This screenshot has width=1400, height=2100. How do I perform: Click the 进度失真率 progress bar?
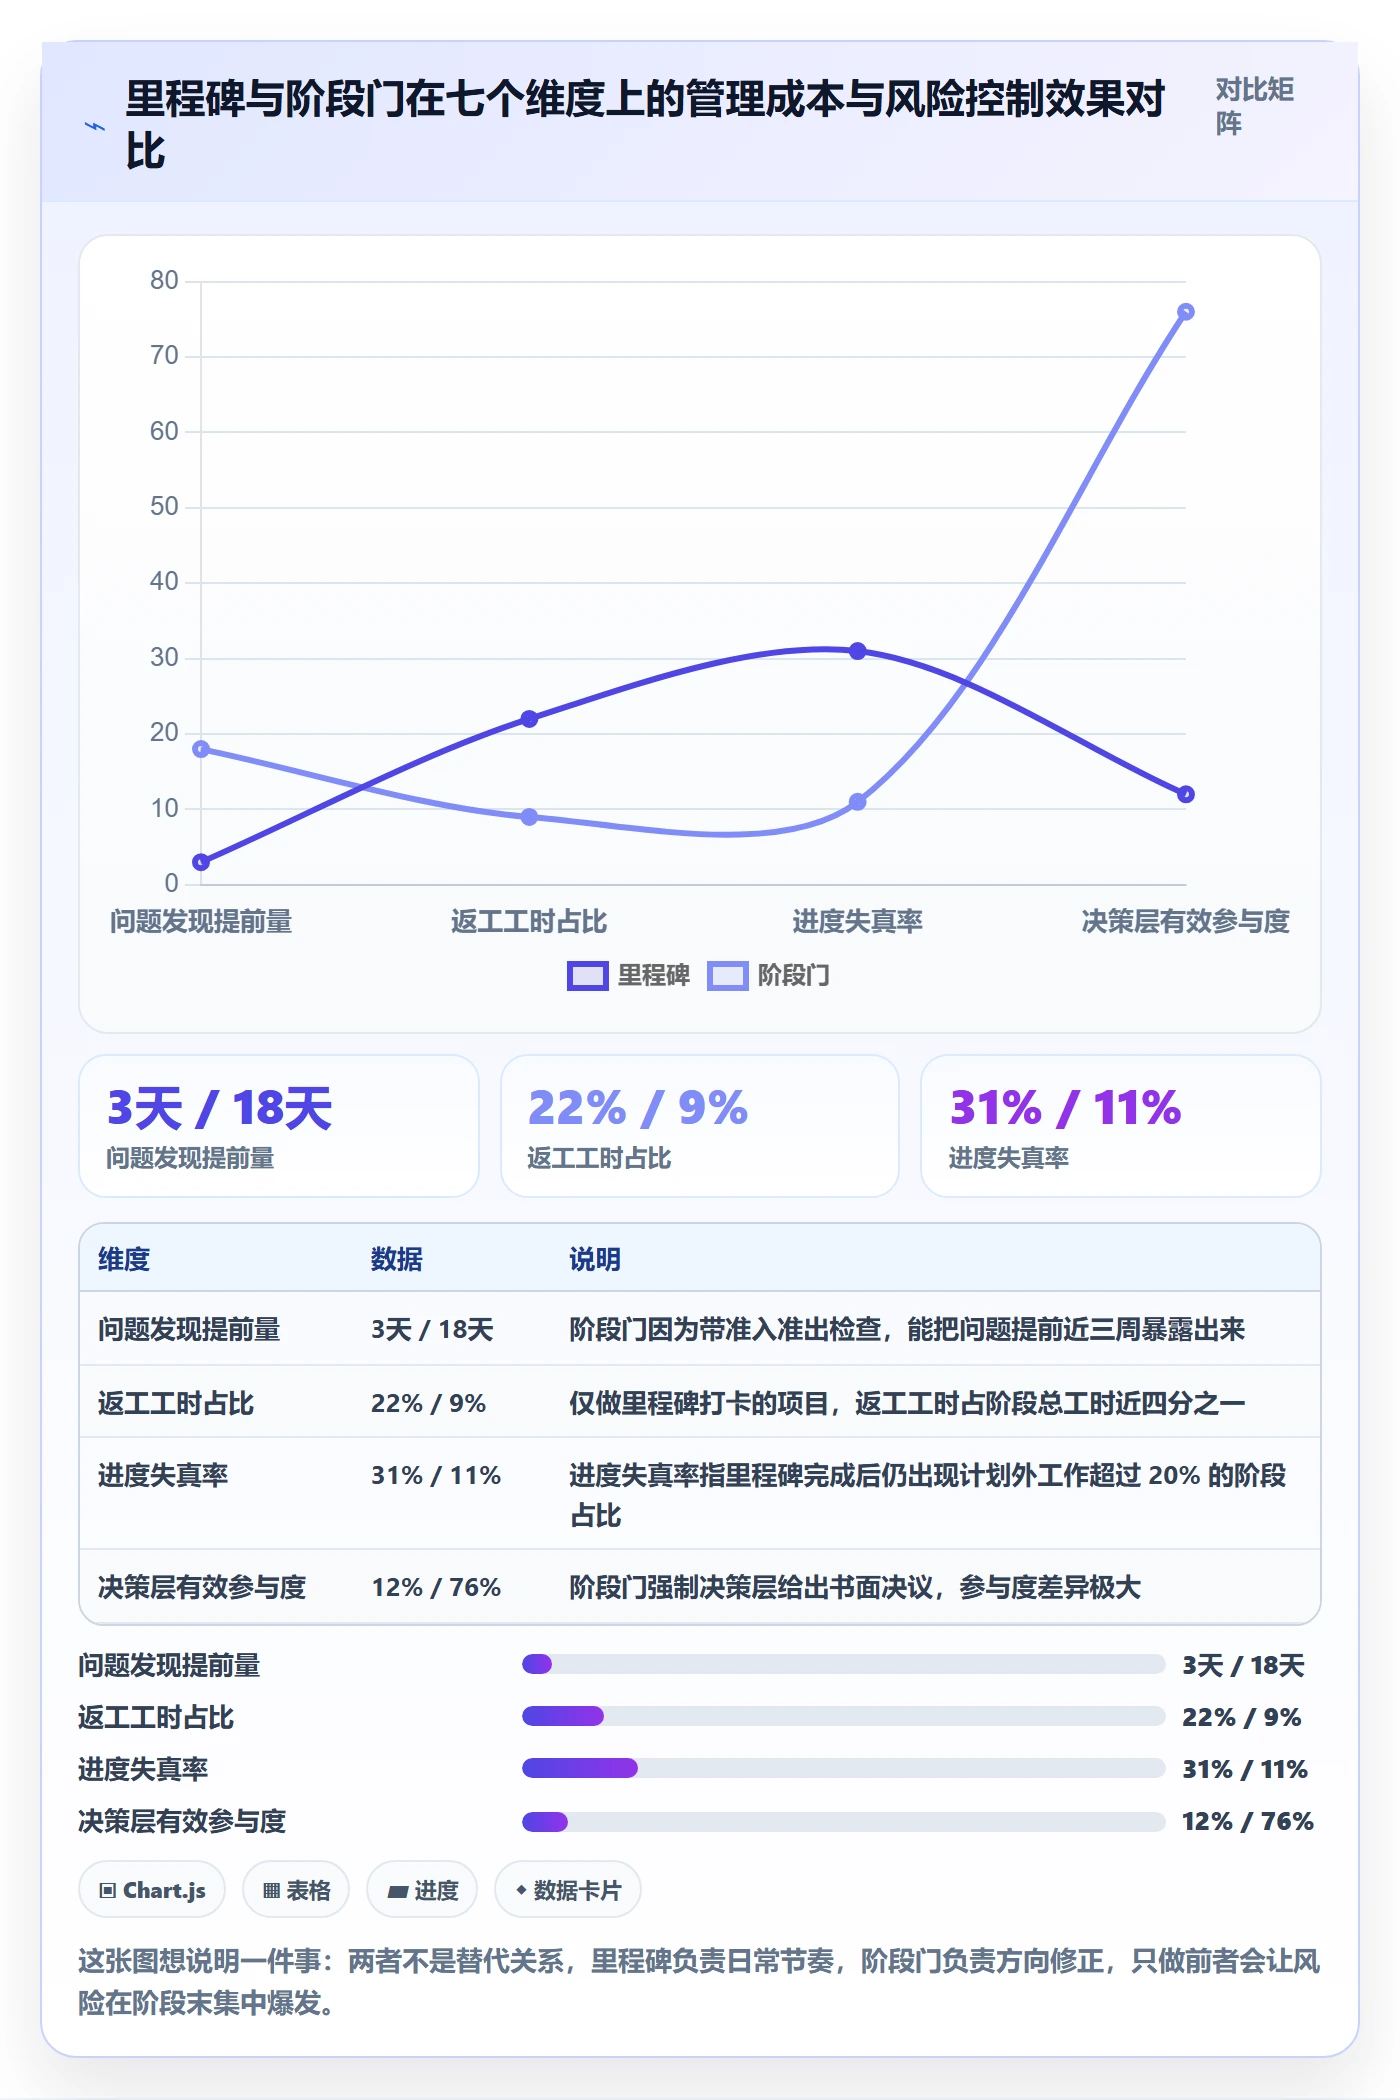tap(843, 1768)
